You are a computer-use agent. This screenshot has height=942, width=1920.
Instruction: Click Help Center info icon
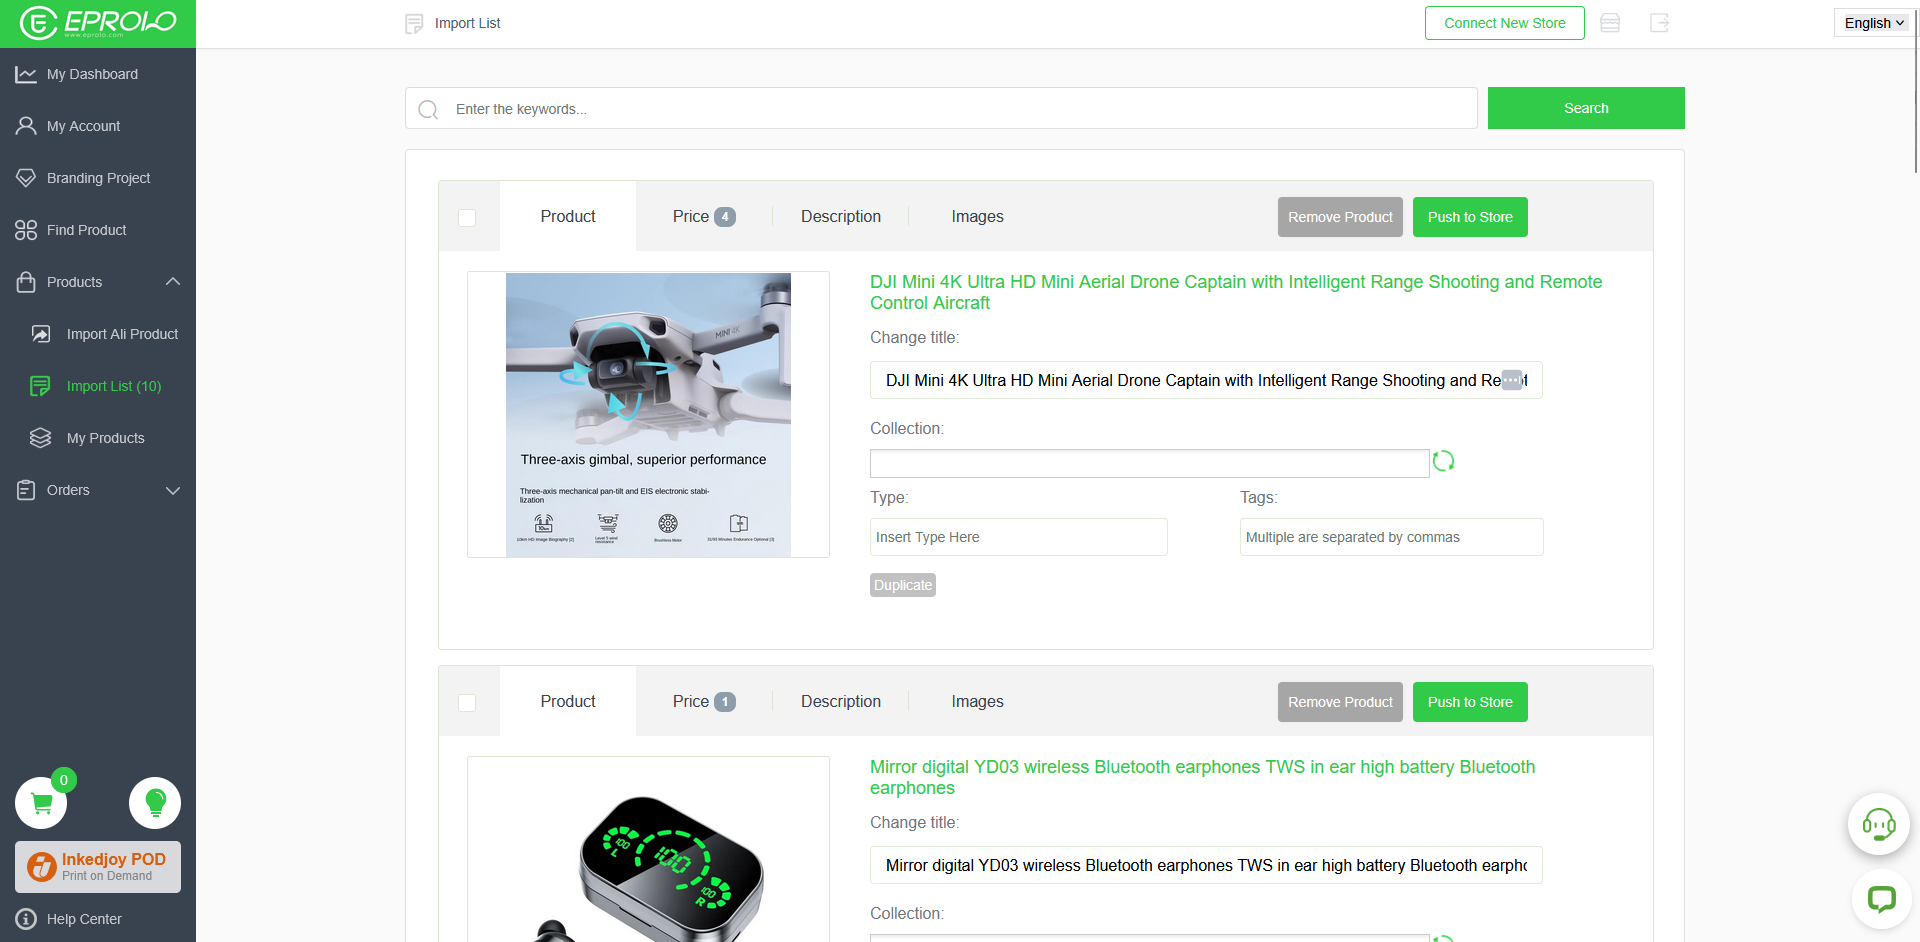[x=26, y=919]
